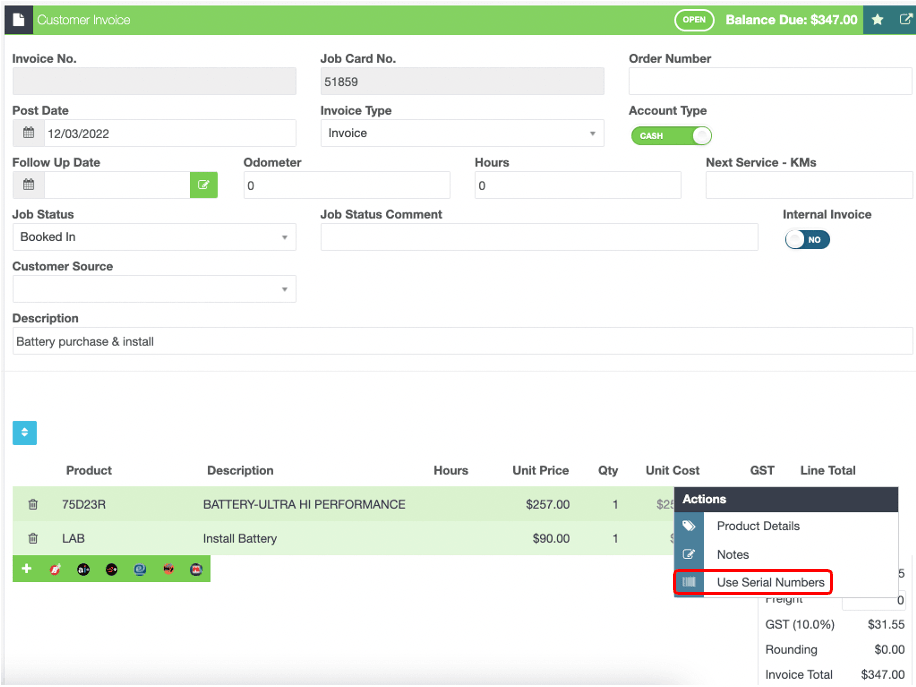Image resolution: width=916 pixels, height=687 pixels.
Task: Add a new line with the plus icon
Action: coord(26,568)
